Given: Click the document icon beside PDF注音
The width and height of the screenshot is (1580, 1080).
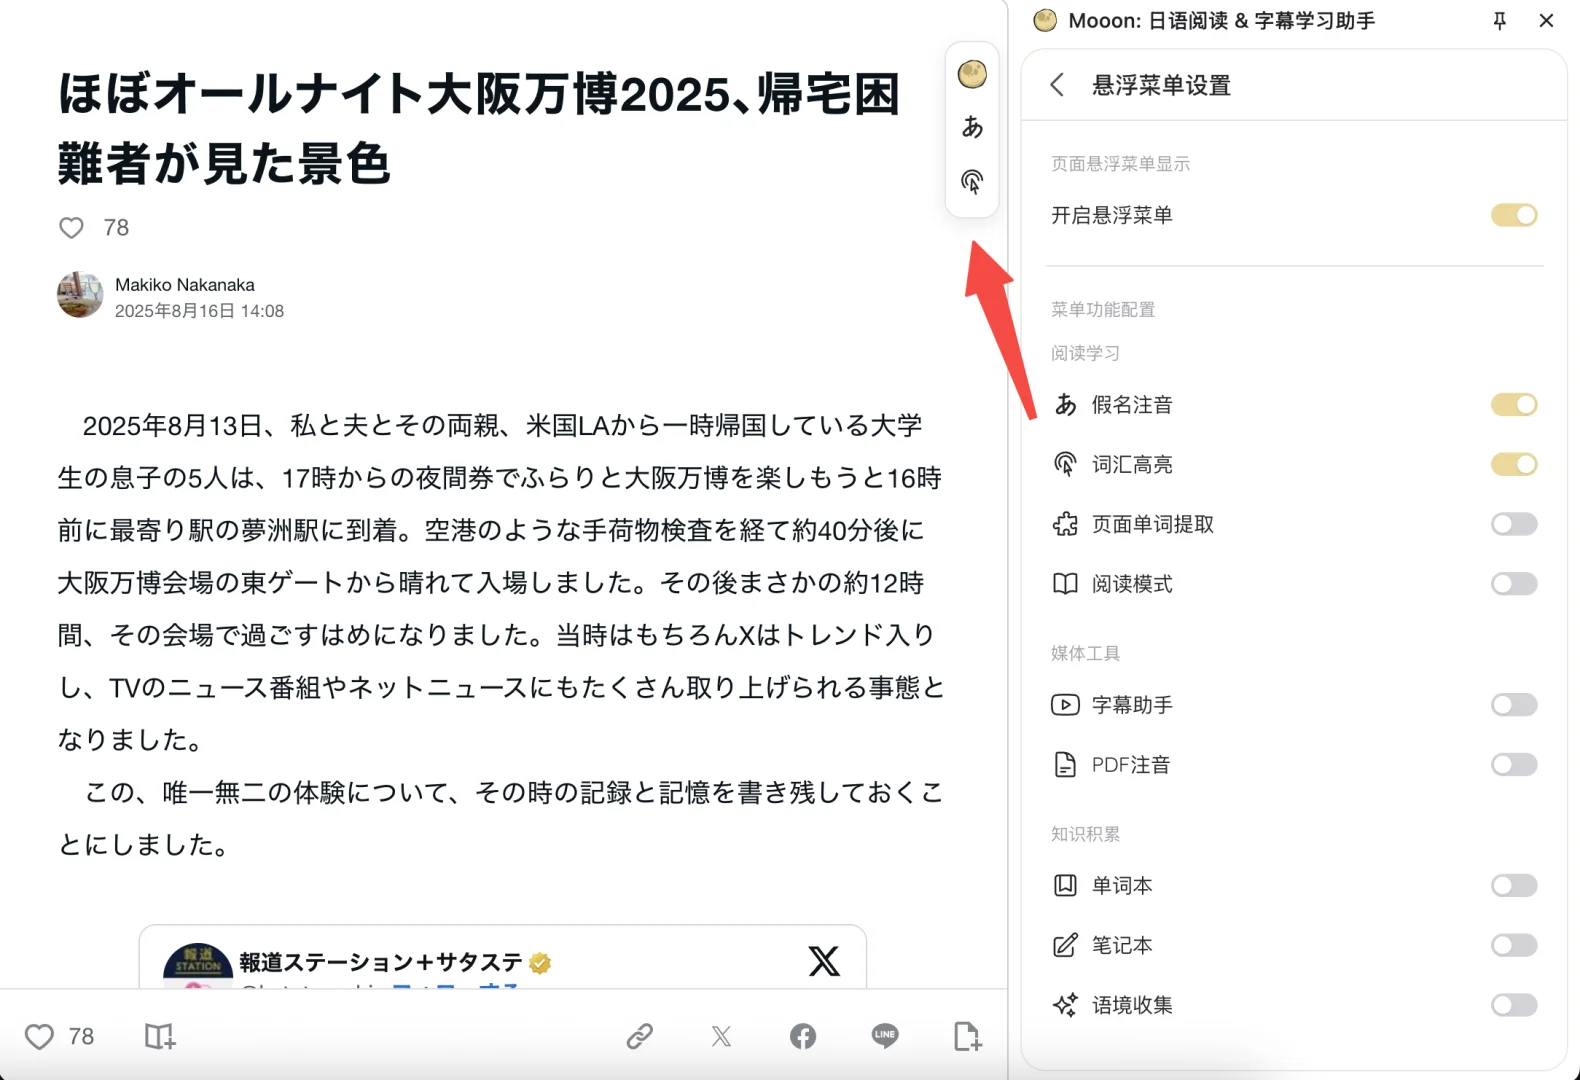Looking at the screenshot, I should click(x=1066, y=765).
